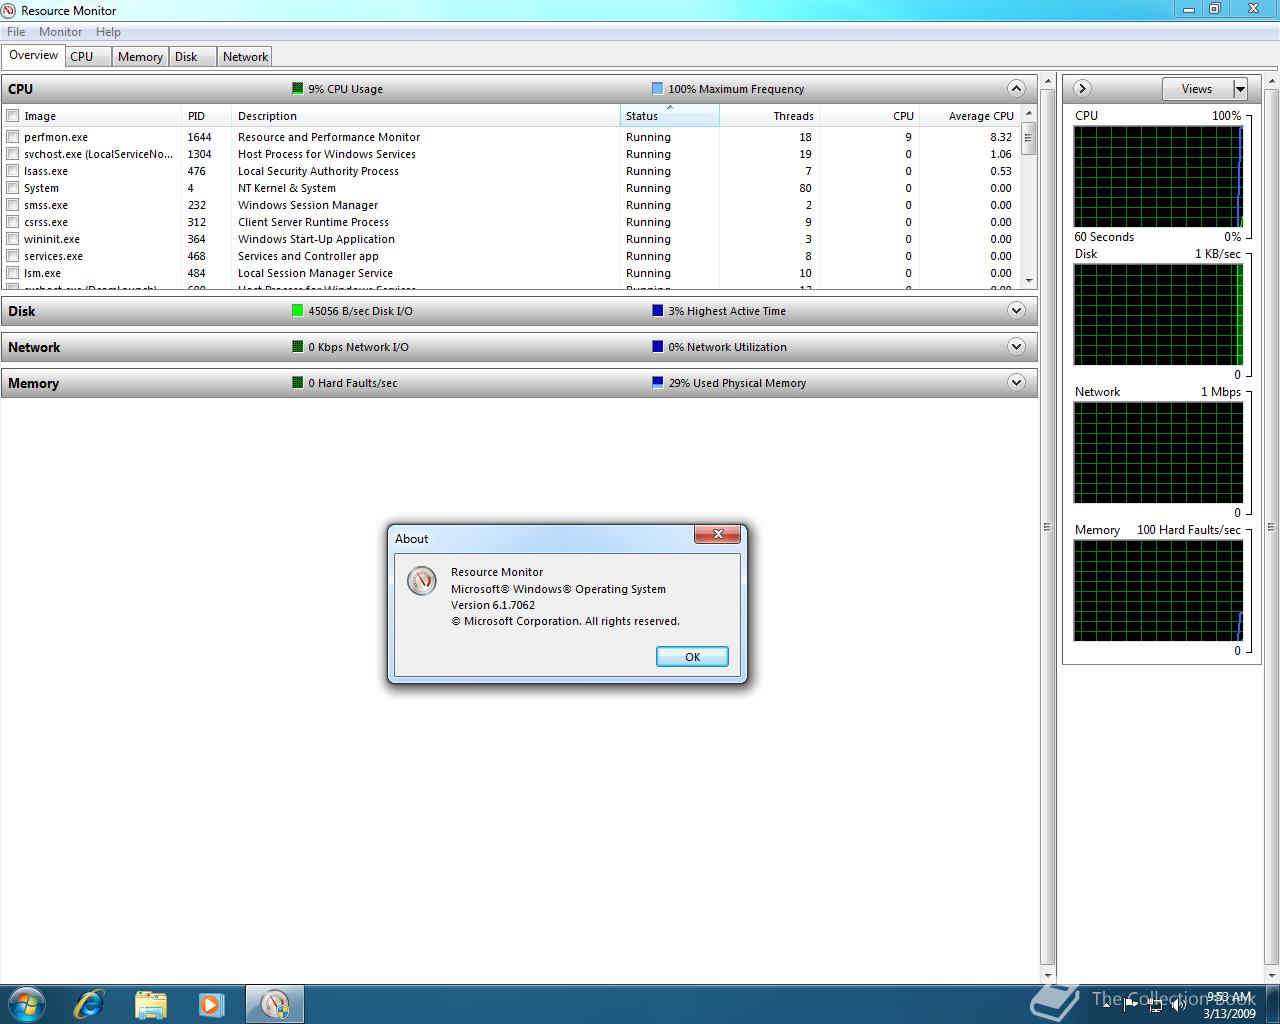1280x1024 pixels.
Task: Click the Views button
Action: [x=1197, y=89]
